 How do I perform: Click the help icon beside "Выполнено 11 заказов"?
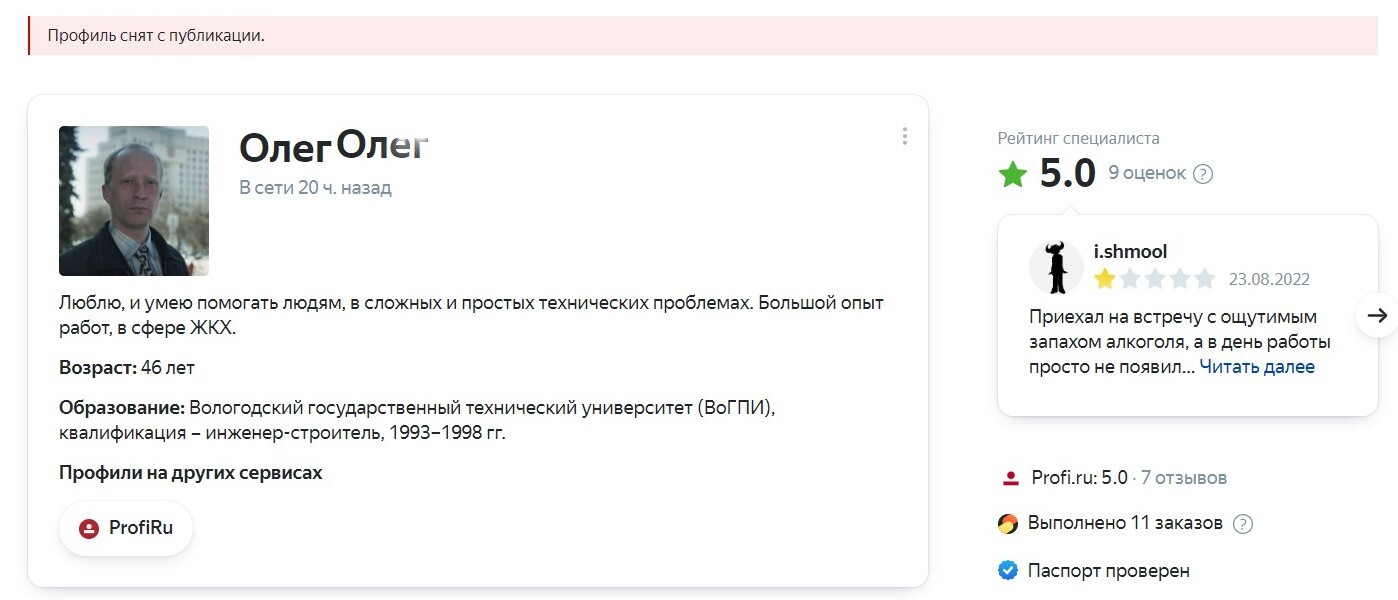pyautogui.click(x=1243, y=524)
